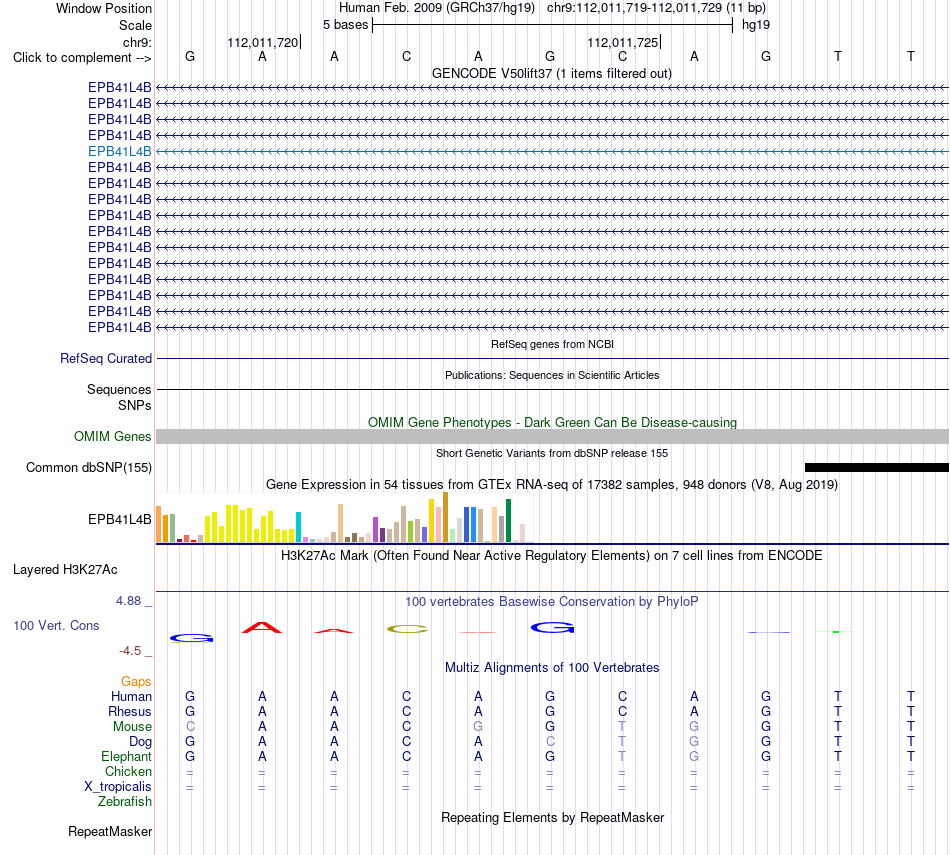This screenshot has width=950, height=855.
Task: Click the blue G PhyloP logo letter at the first base
Action: (x=191, y=638)
